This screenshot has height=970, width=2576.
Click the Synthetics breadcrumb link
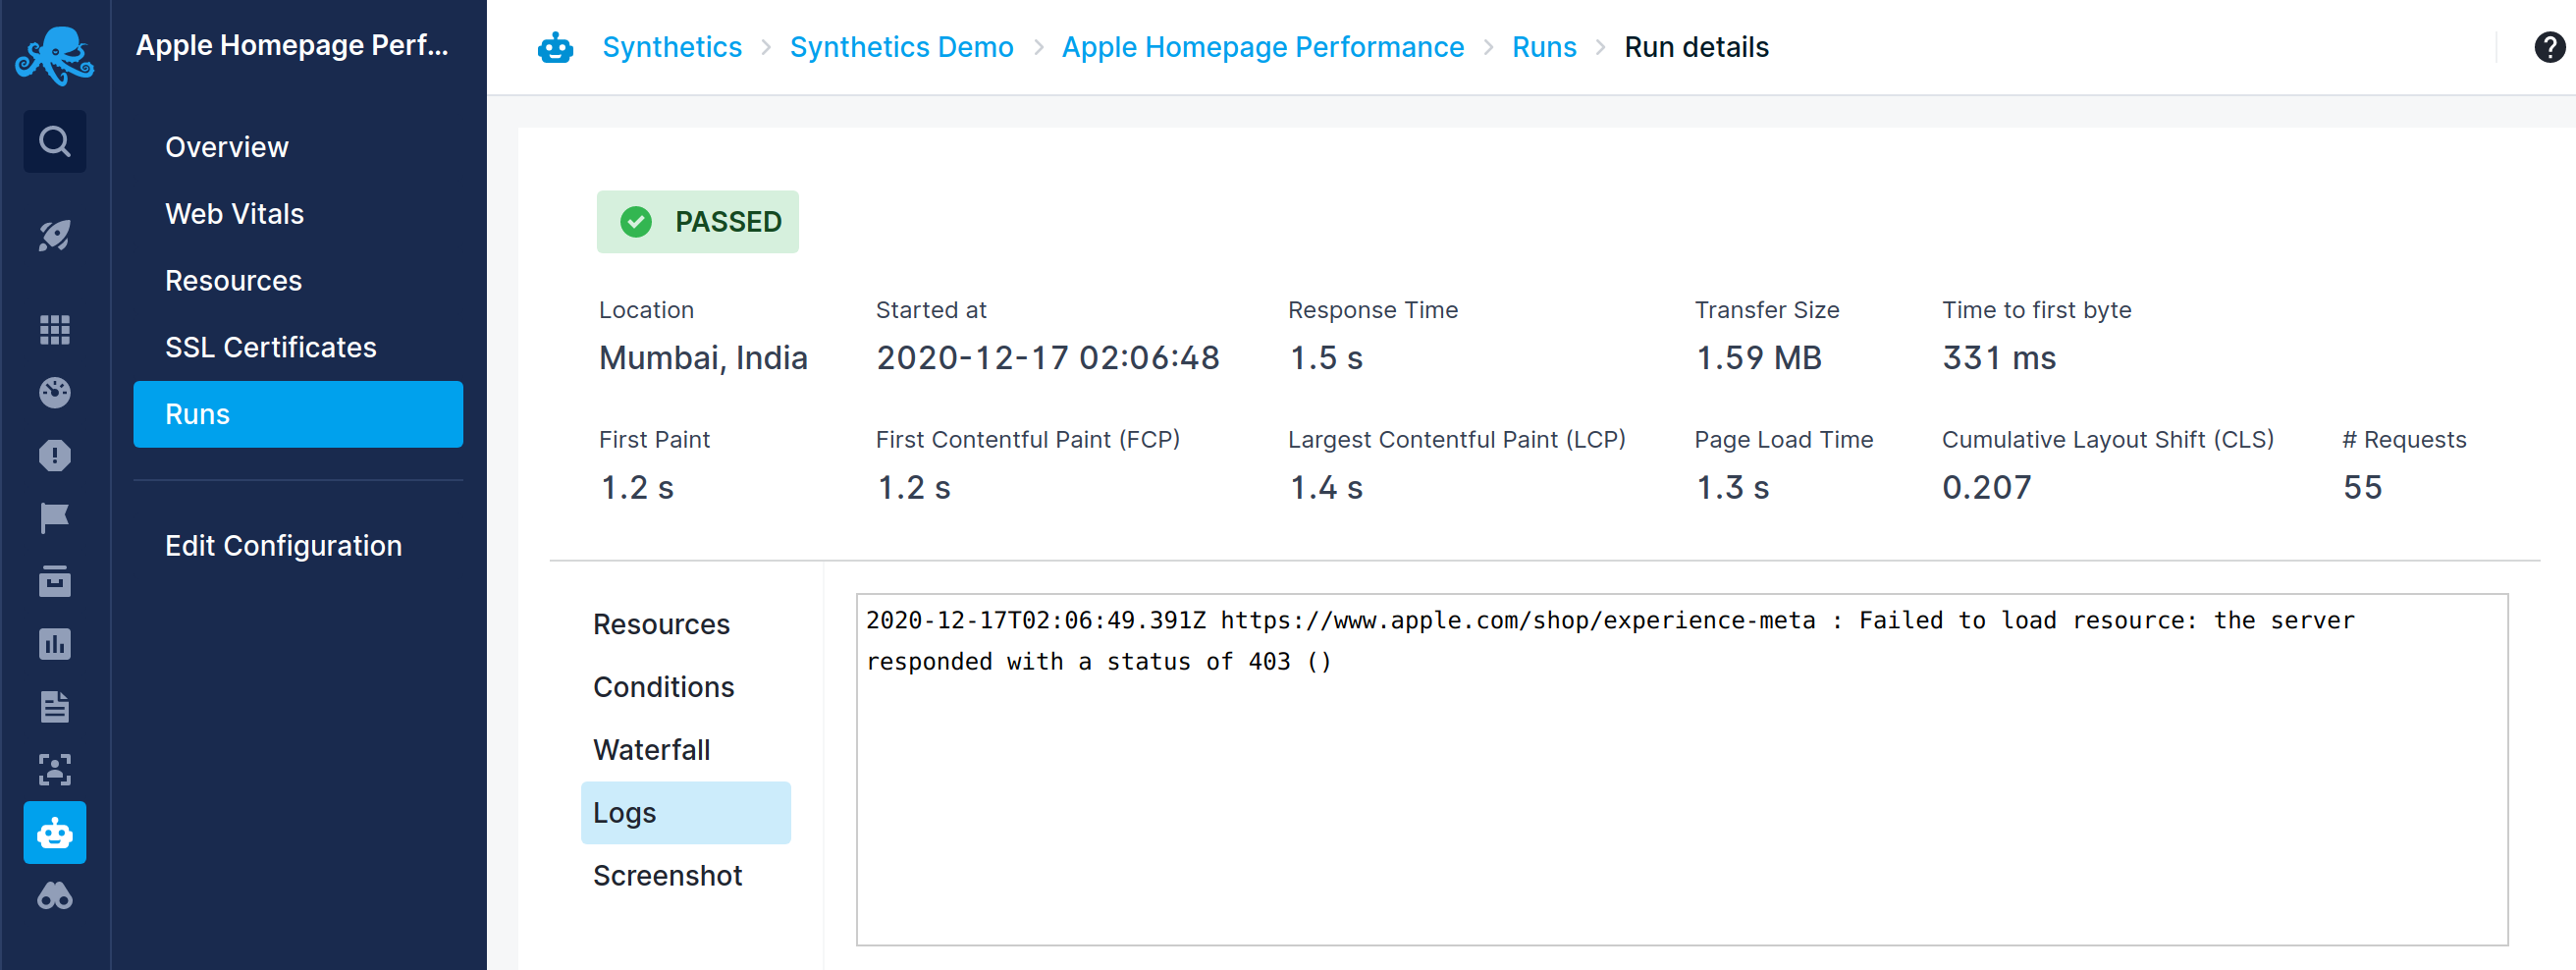672,47
